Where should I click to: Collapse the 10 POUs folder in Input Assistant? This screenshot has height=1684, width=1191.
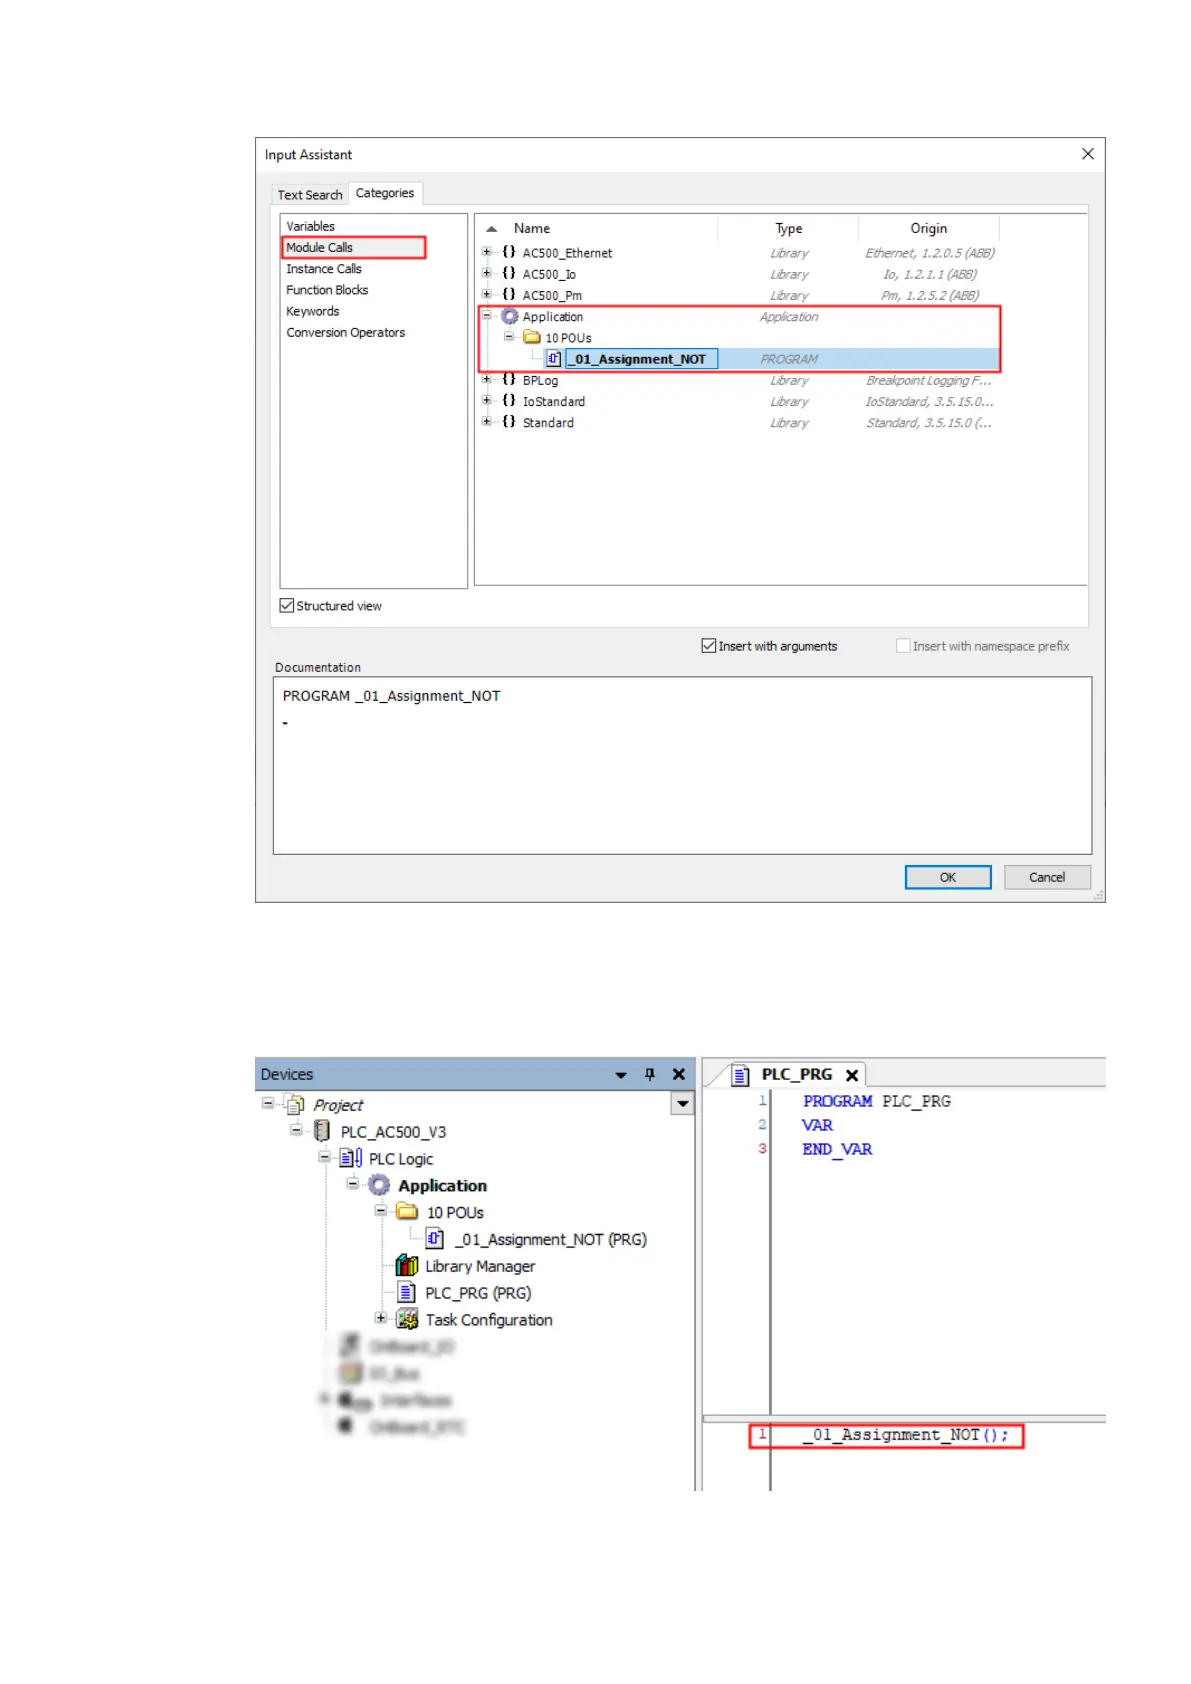coord(509,337)
